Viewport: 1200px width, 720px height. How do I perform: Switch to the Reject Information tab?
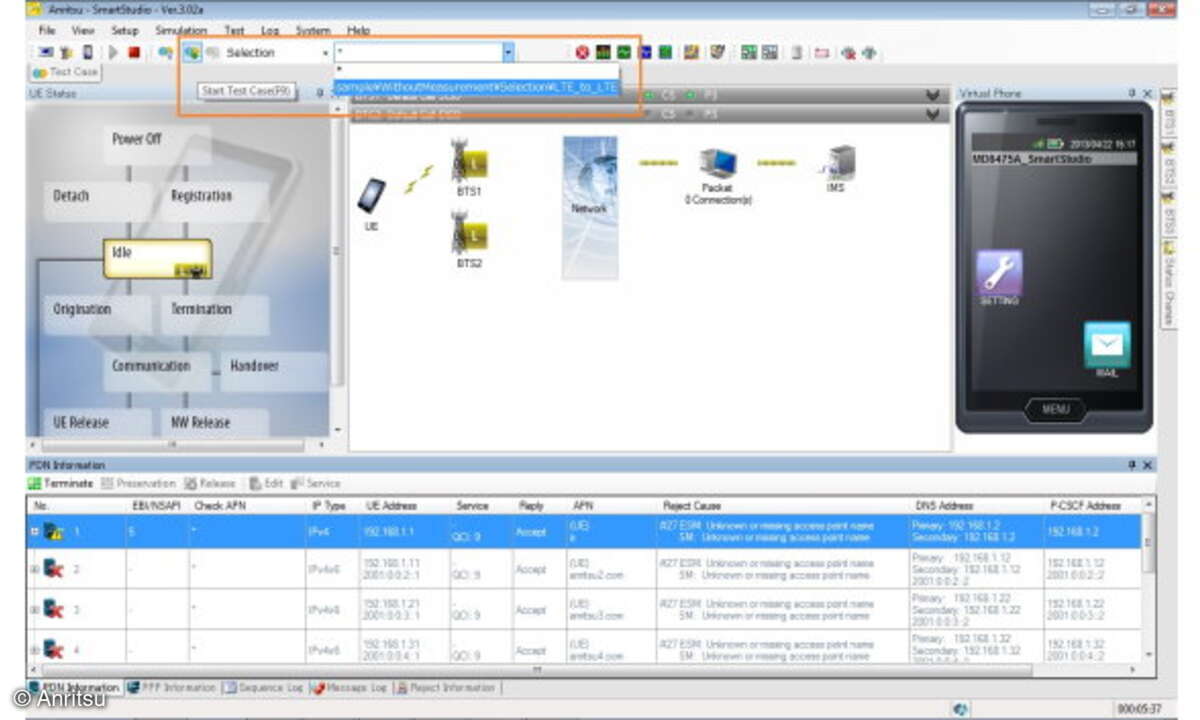[x=445, y=688]
